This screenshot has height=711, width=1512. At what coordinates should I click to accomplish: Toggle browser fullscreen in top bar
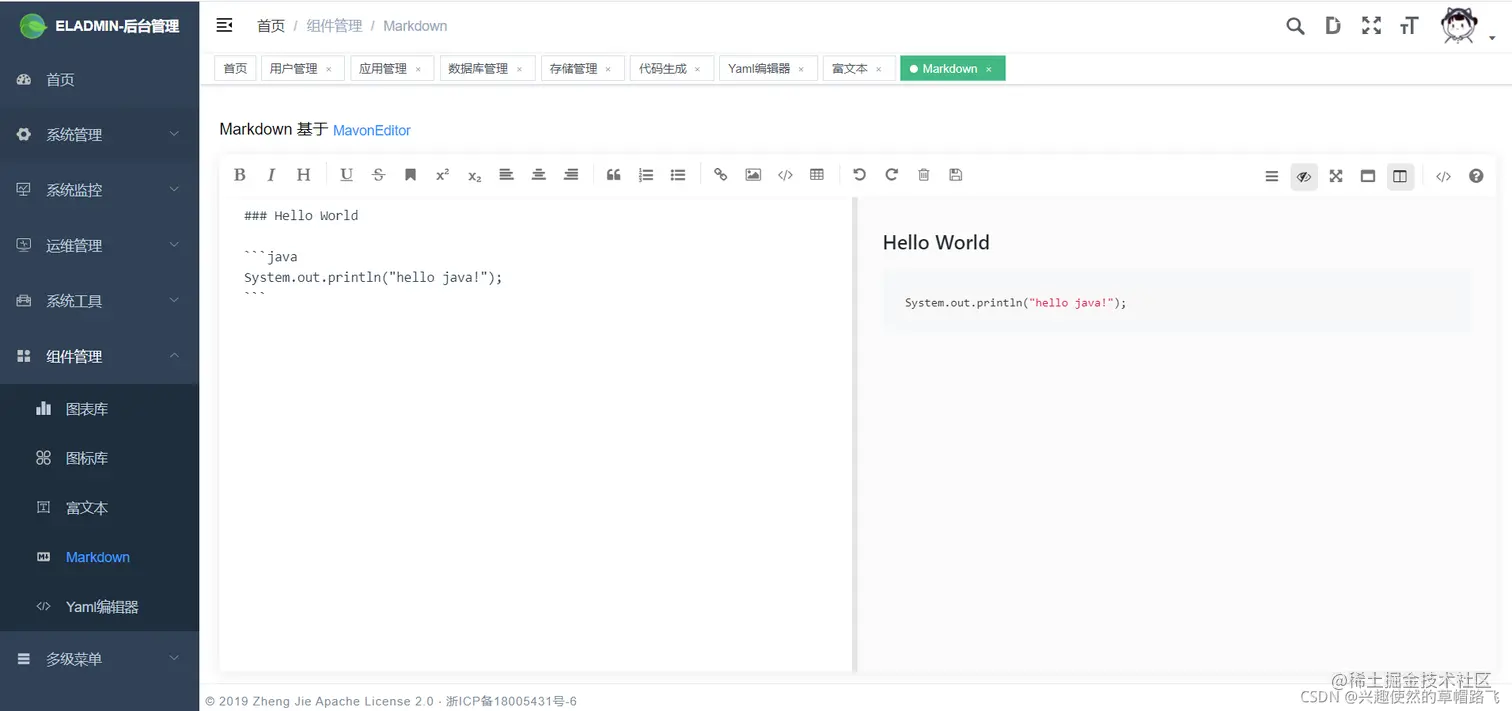click(1371, 26)
